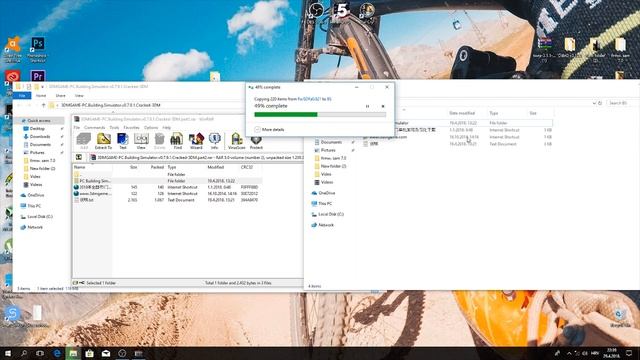The height and width of the screenshot is (360, 640).
Task: Open Desktop in left Explorer sidebar
Action: [x=37, y=129]
